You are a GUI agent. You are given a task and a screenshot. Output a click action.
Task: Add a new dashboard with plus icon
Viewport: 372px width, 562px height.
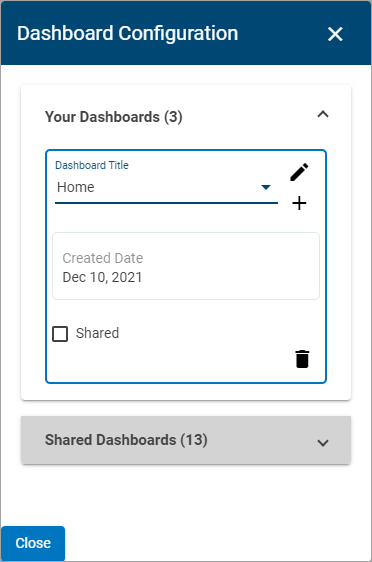coord(299,203)
